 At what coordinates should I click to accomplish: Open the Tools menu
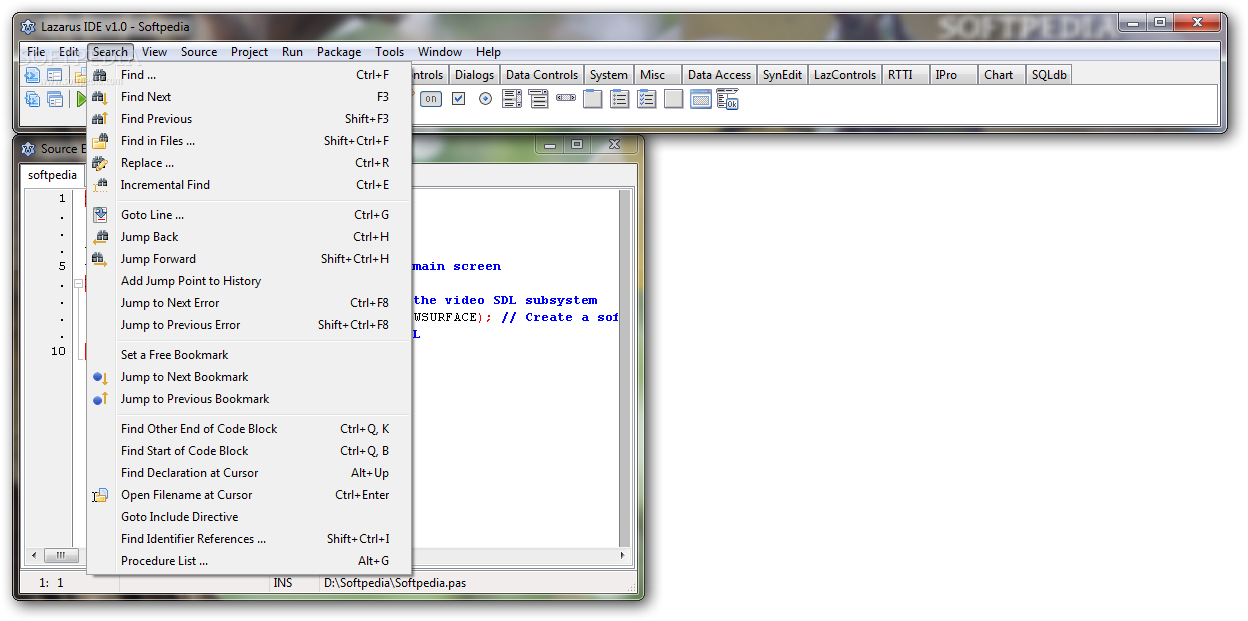[390, 52]
